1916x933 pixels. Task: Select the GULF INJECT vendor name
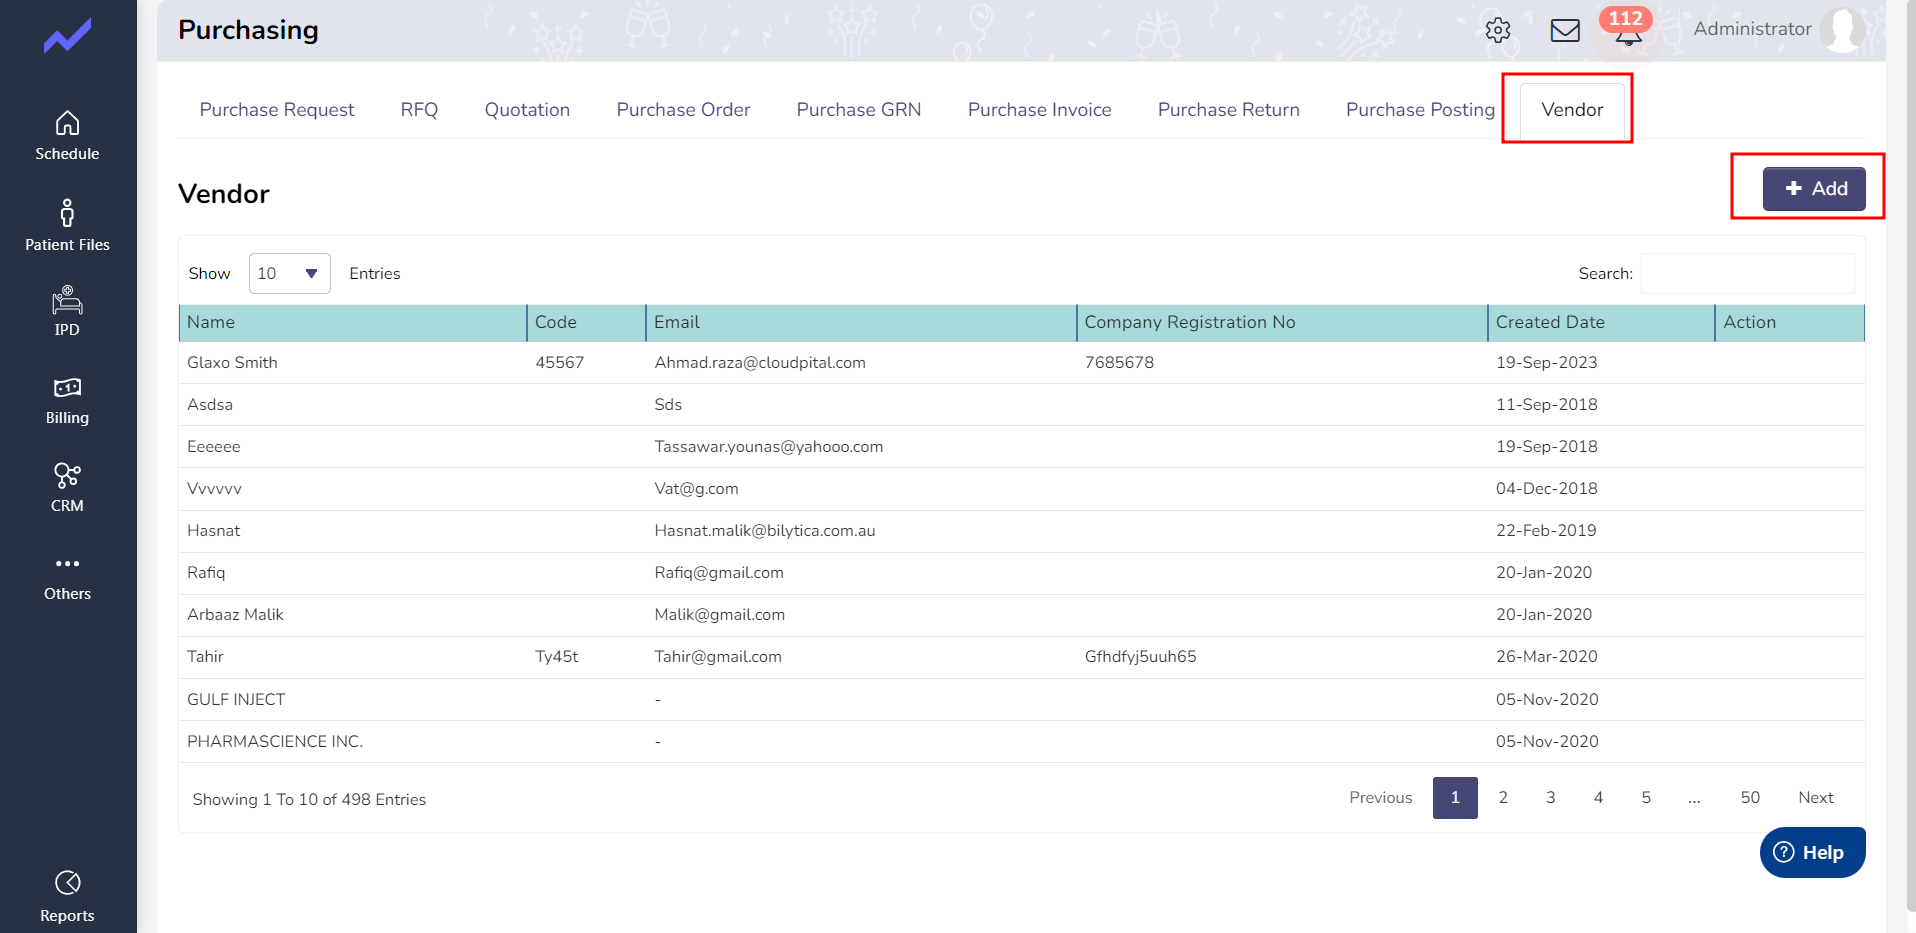click(x=236, y=699)
